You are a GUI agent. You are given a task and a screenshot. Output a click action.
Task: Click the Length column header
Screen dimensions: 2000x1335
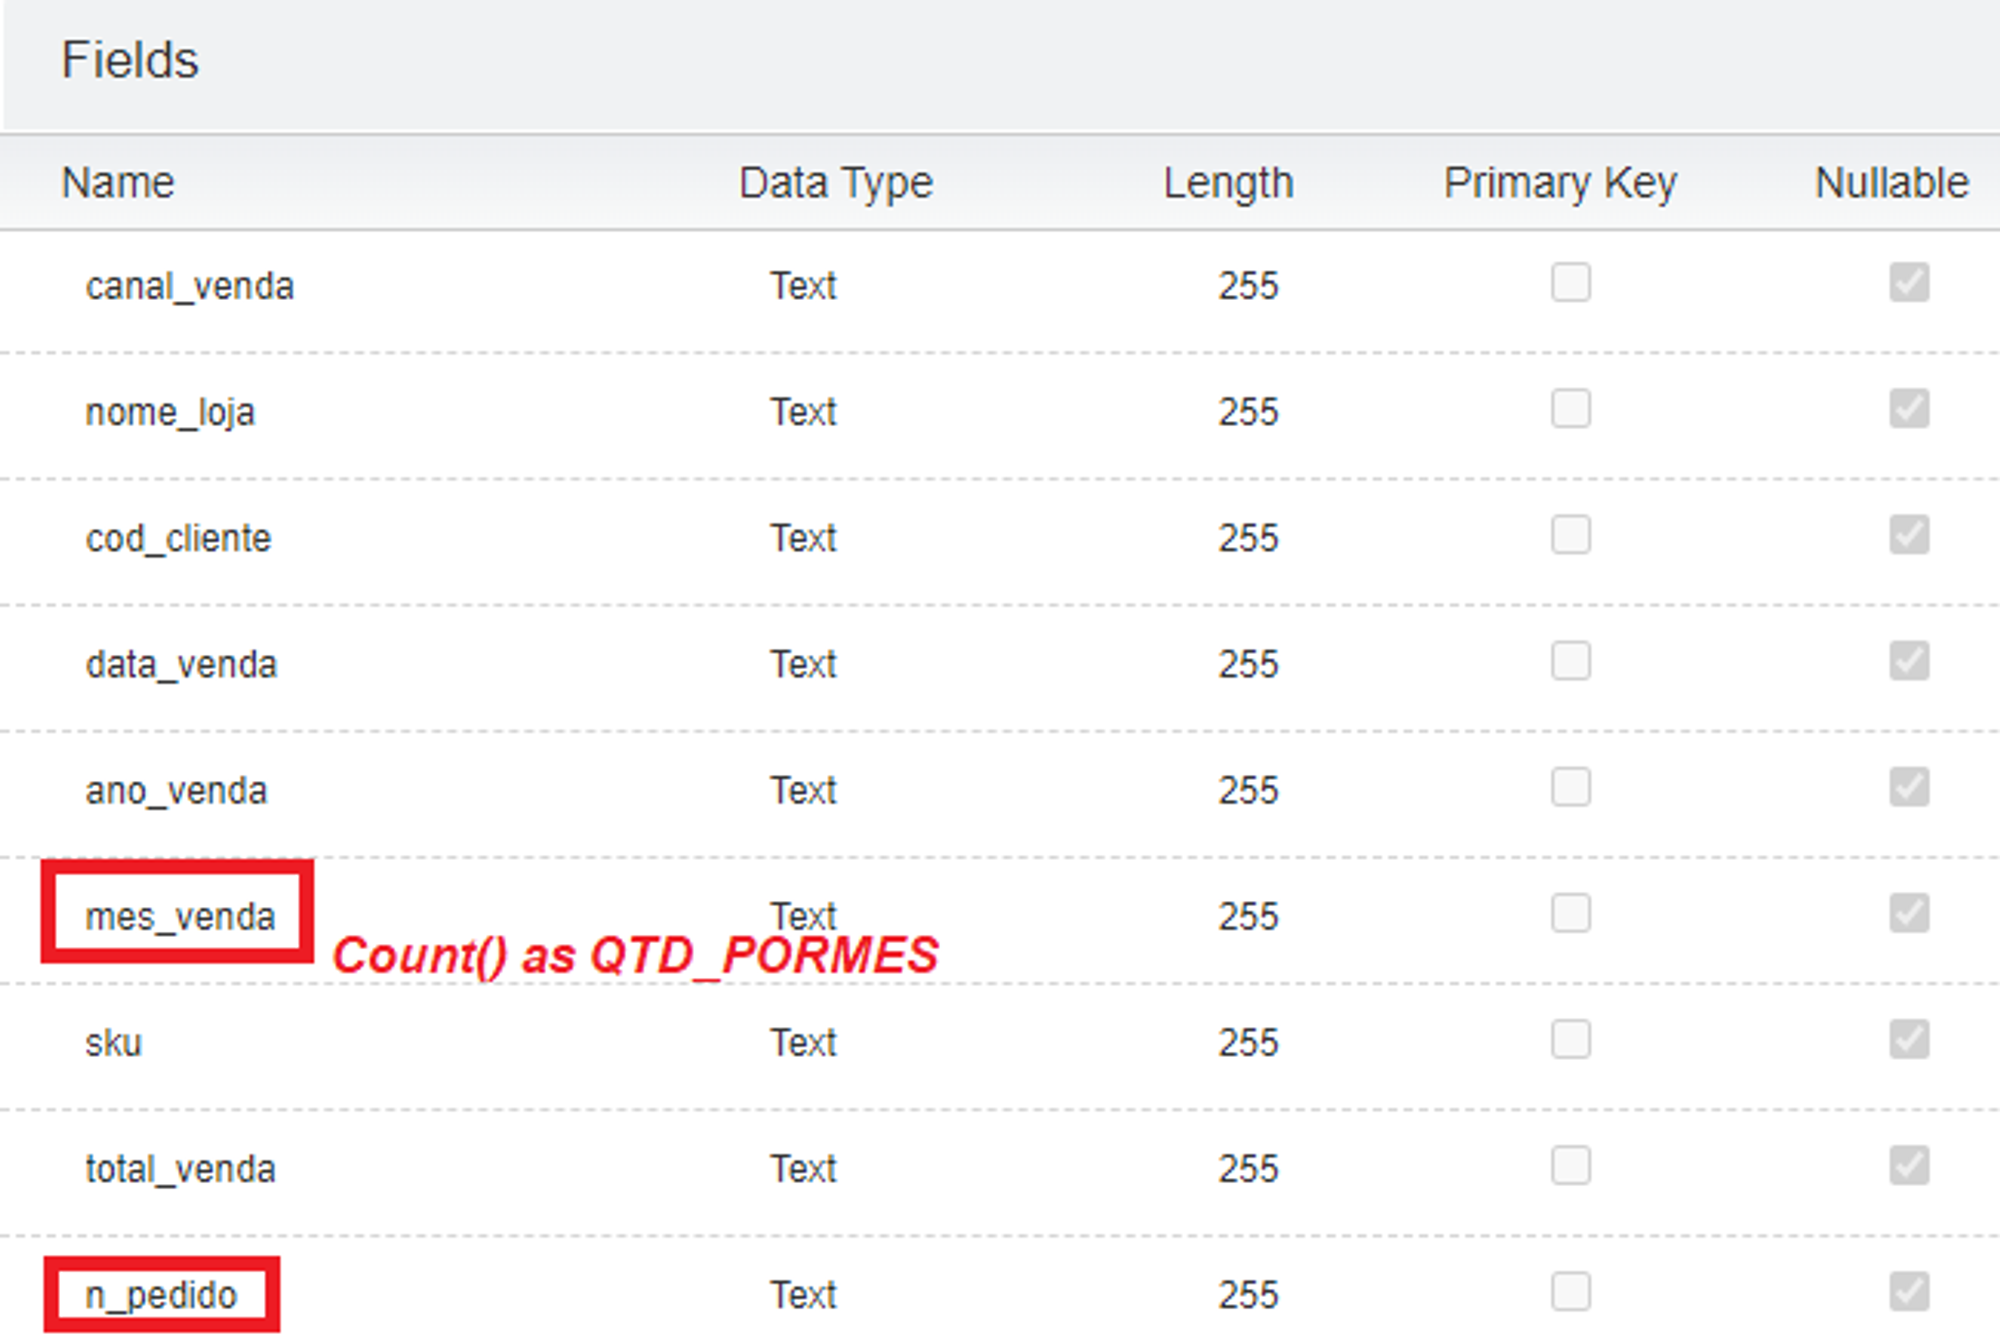pyautogui.click(x=1228, y=183)
